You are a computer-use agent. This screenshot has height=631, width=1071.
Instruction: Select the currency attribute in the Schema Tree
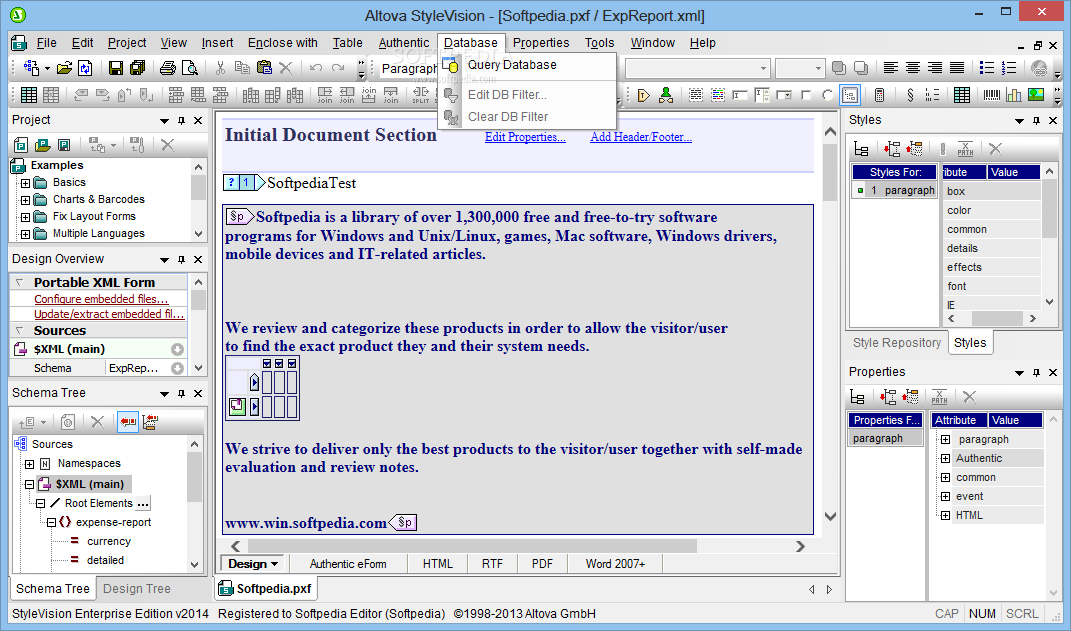[109, 542]
